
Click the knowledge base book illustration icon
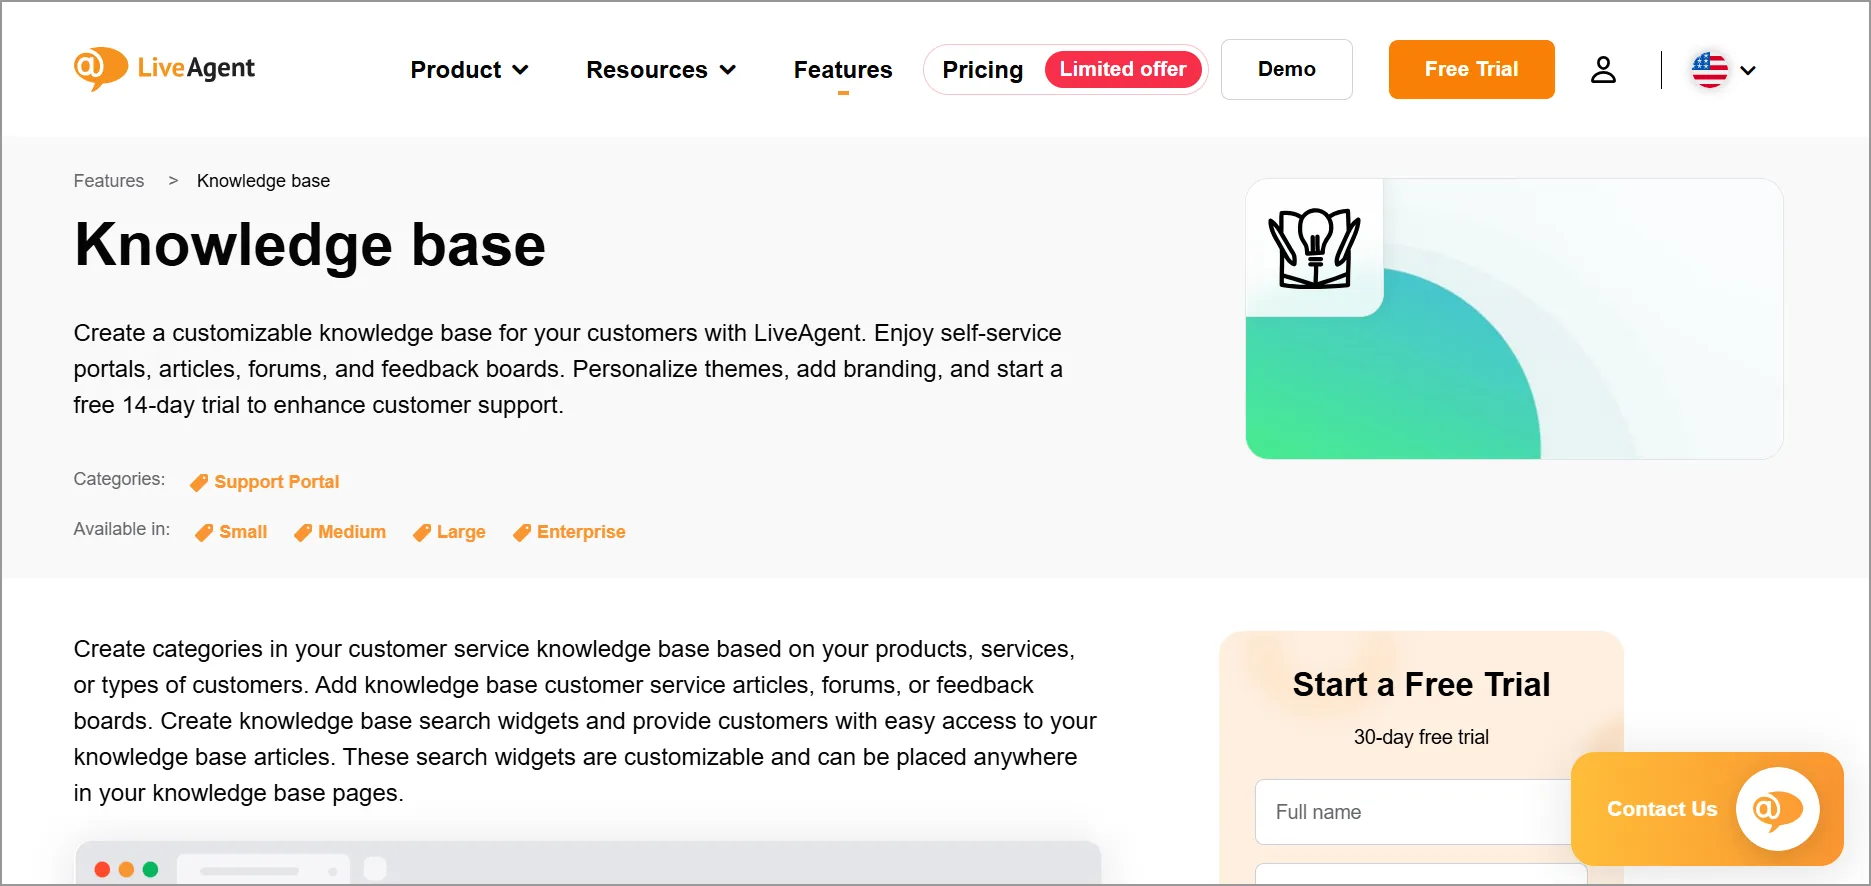pyautogui.click(x=1313, y=246)
